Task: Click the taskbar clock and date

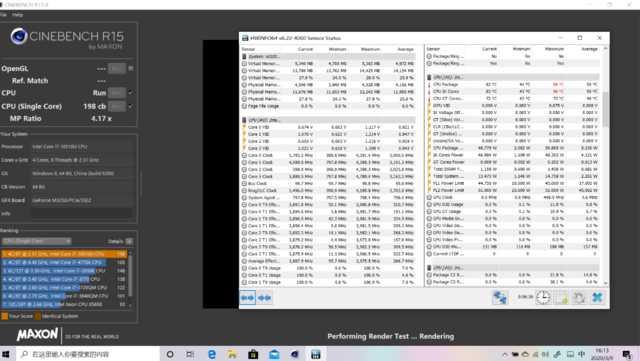Action: tap(602, 354)
